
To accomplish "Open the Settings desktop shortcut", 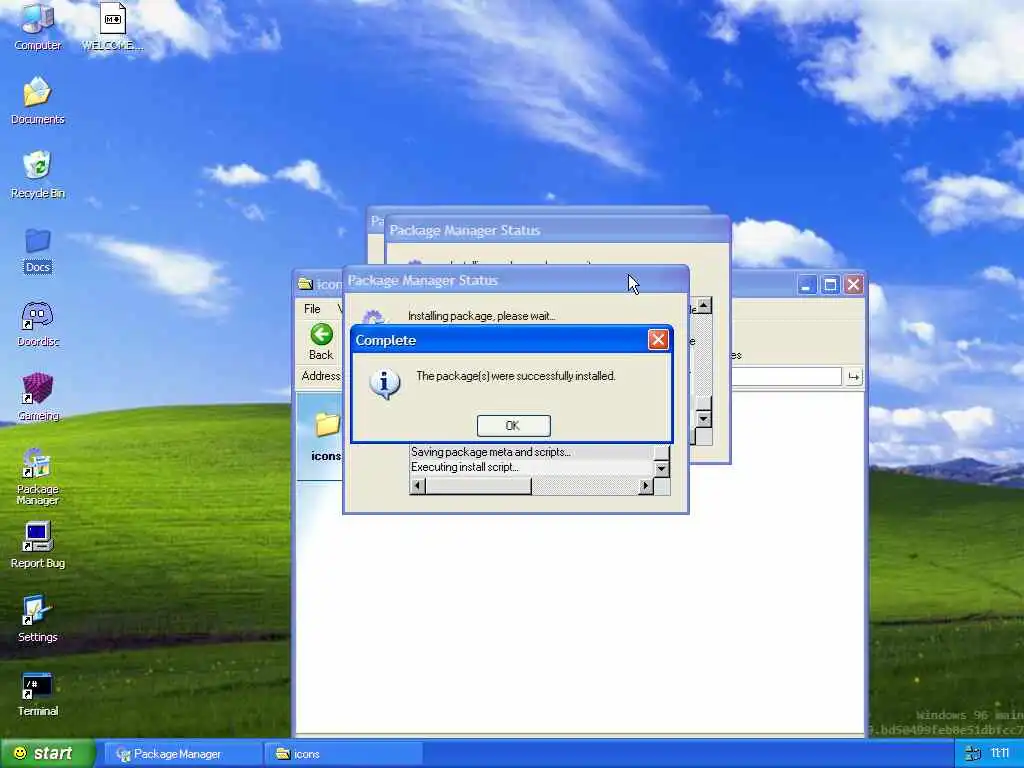I will [x=37, y=618].
